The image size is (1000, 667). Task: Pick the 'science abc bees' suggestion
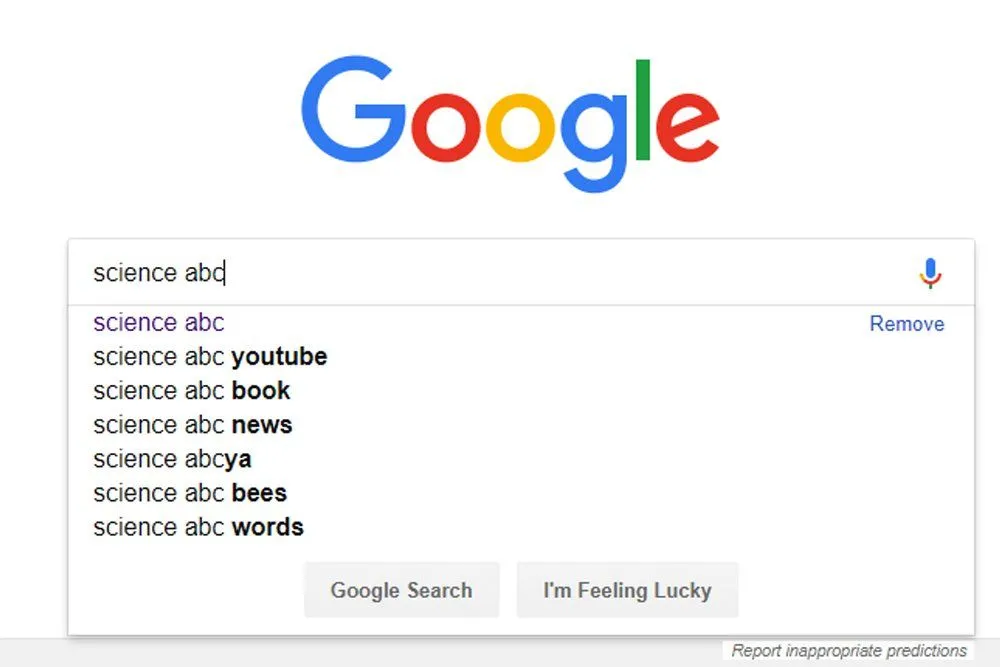pyautogui.click(x=190, y=493)
